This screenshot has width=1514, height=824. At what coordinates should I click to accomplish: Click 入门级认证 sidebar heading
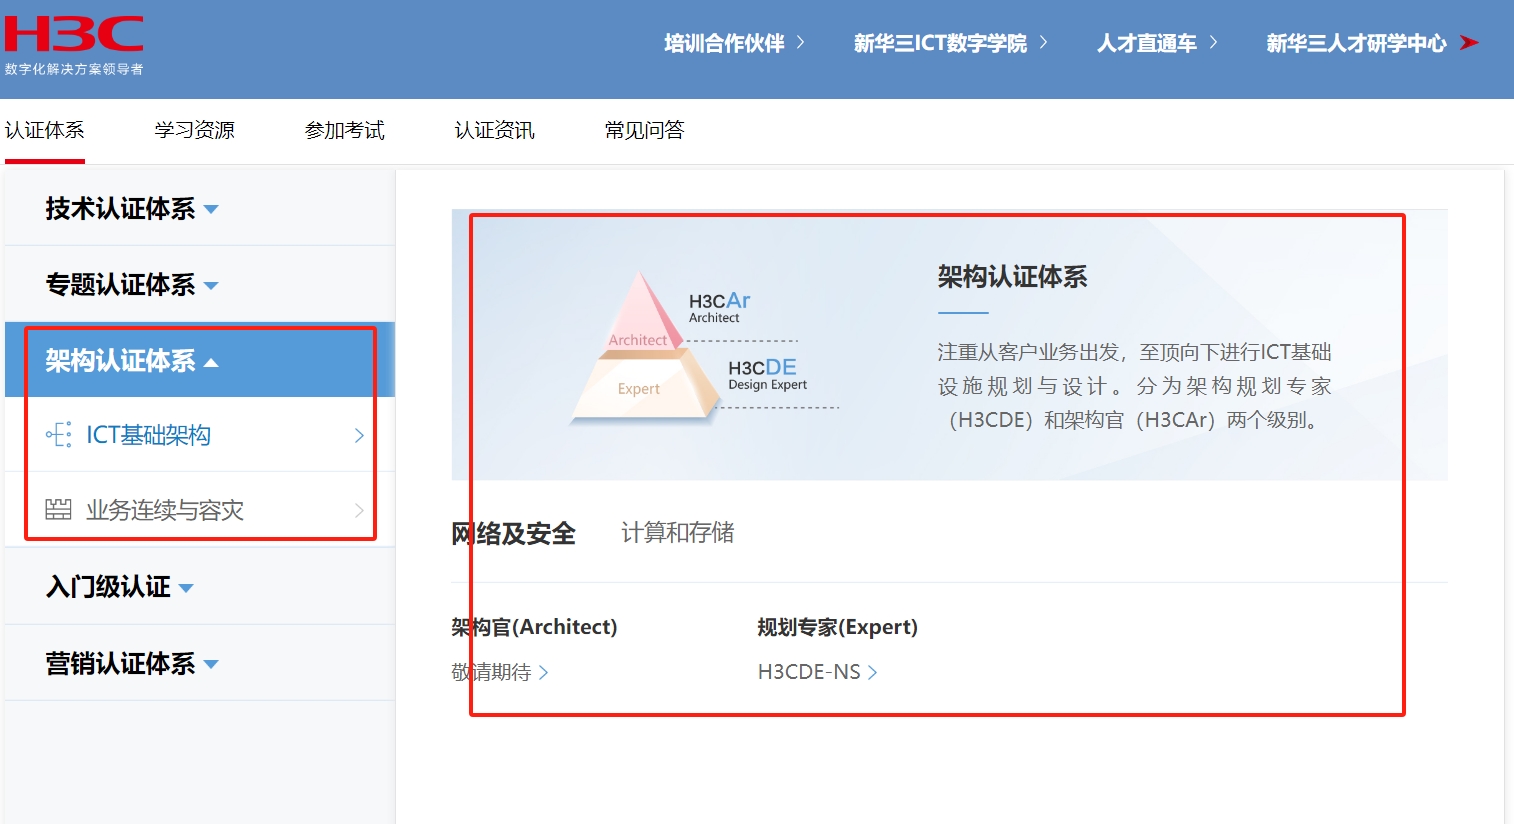[108, 587]
